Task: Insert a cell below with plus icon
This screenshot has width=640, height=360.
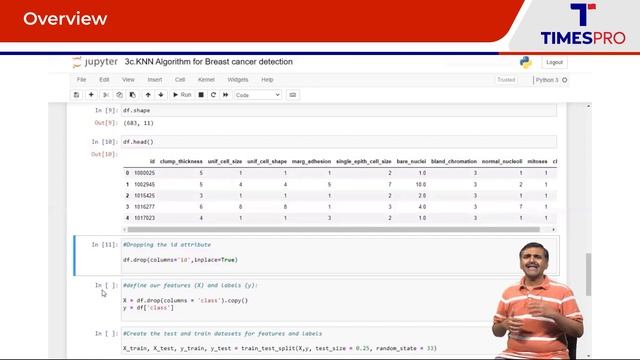Action: pos(91,95)
